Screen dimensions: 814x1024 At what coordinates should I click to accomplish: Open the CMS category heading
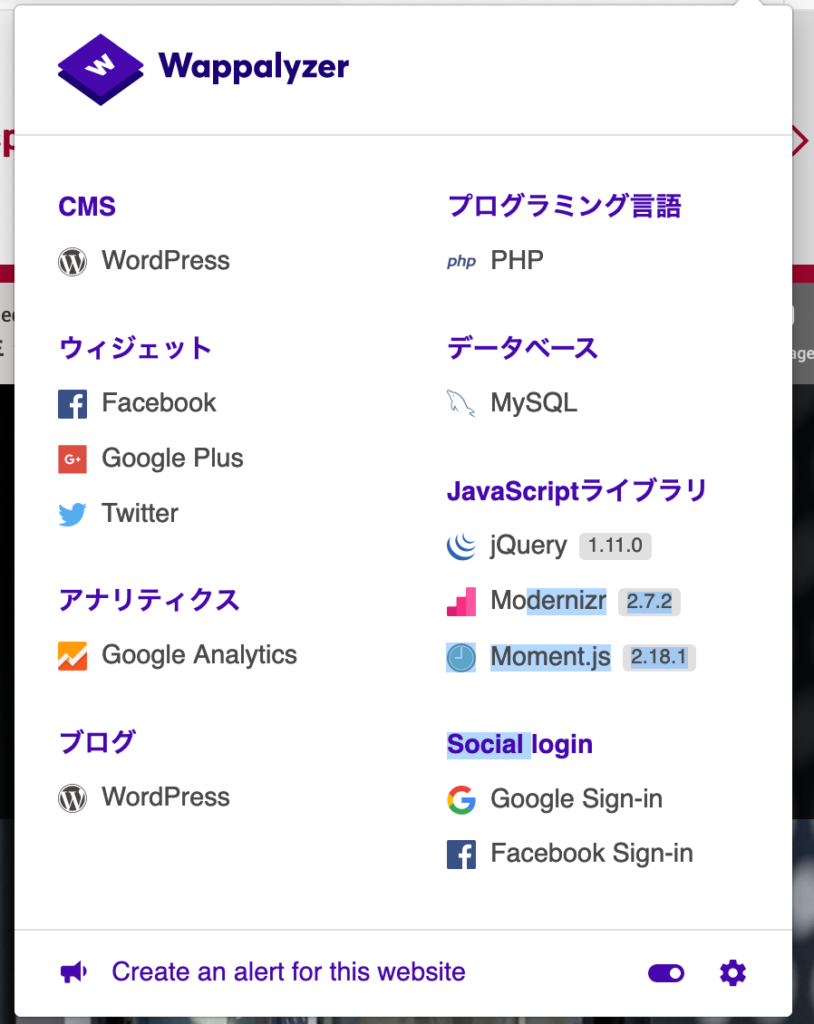87,206
